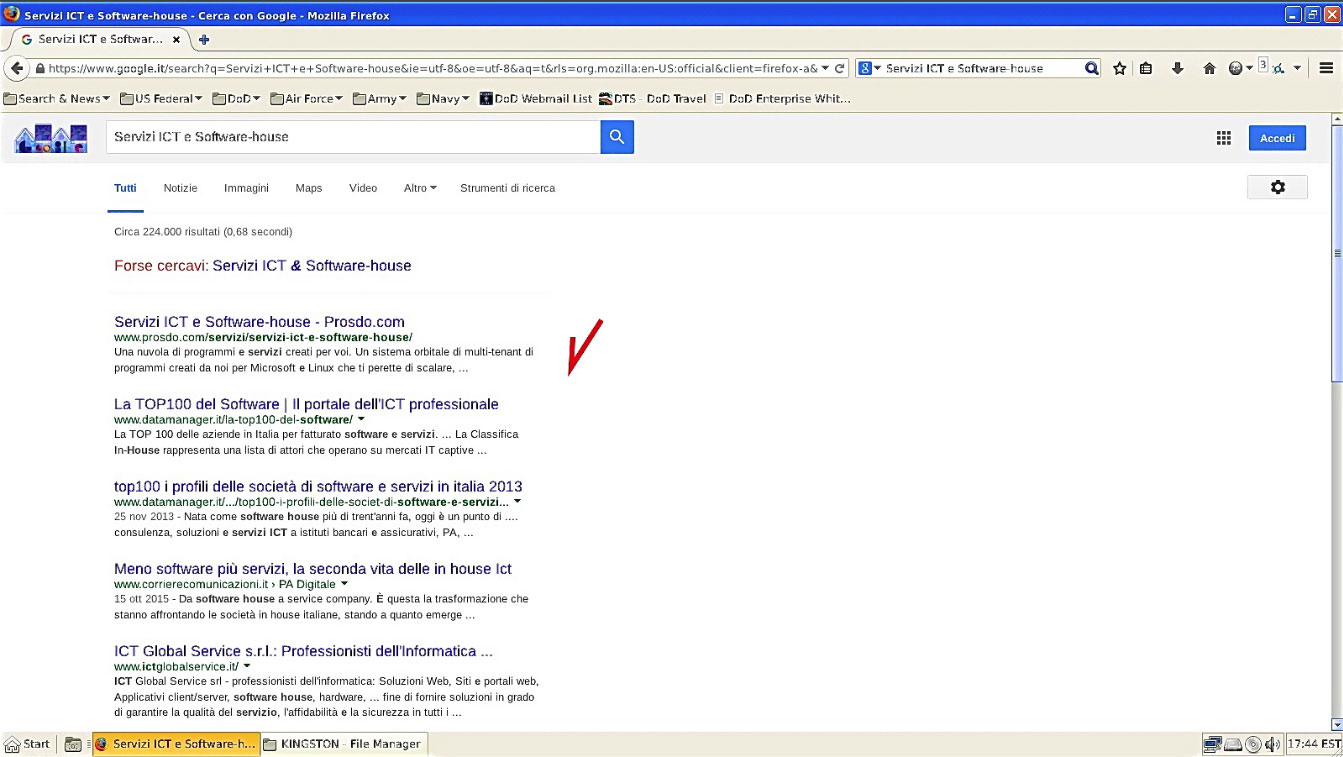Open a new tab with plus icon
Screen dimensions: 1343x757
point(204,40)
